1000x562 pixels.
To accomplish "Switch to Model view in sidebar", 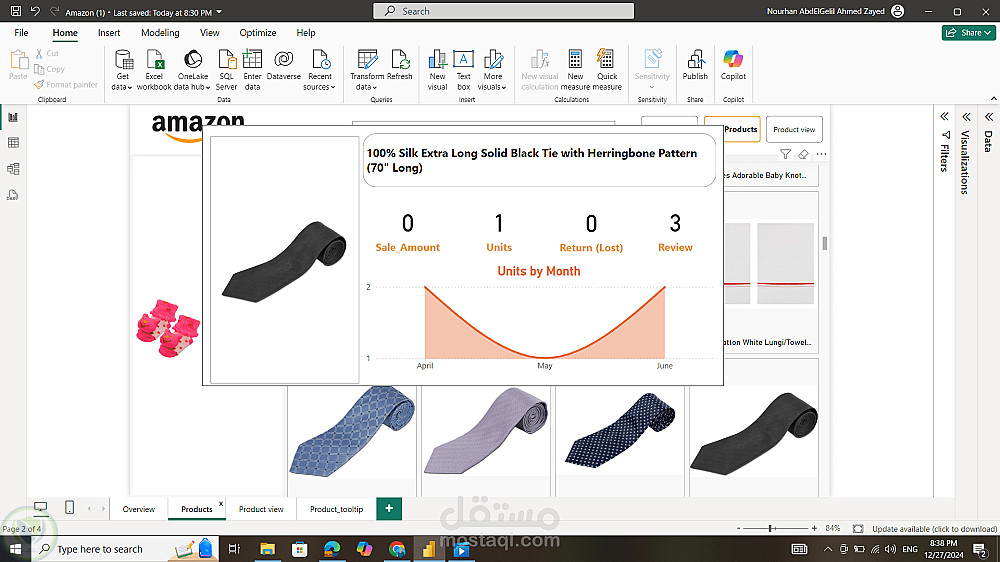I will tap(13, 169).
